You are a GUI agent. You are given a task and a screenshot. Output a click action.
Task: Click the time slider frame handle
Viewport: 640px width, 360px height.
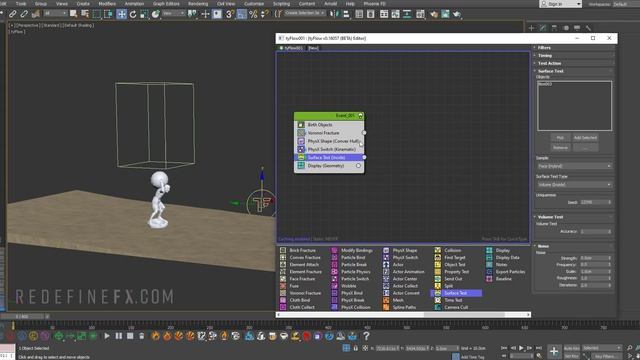click(22, 316)
